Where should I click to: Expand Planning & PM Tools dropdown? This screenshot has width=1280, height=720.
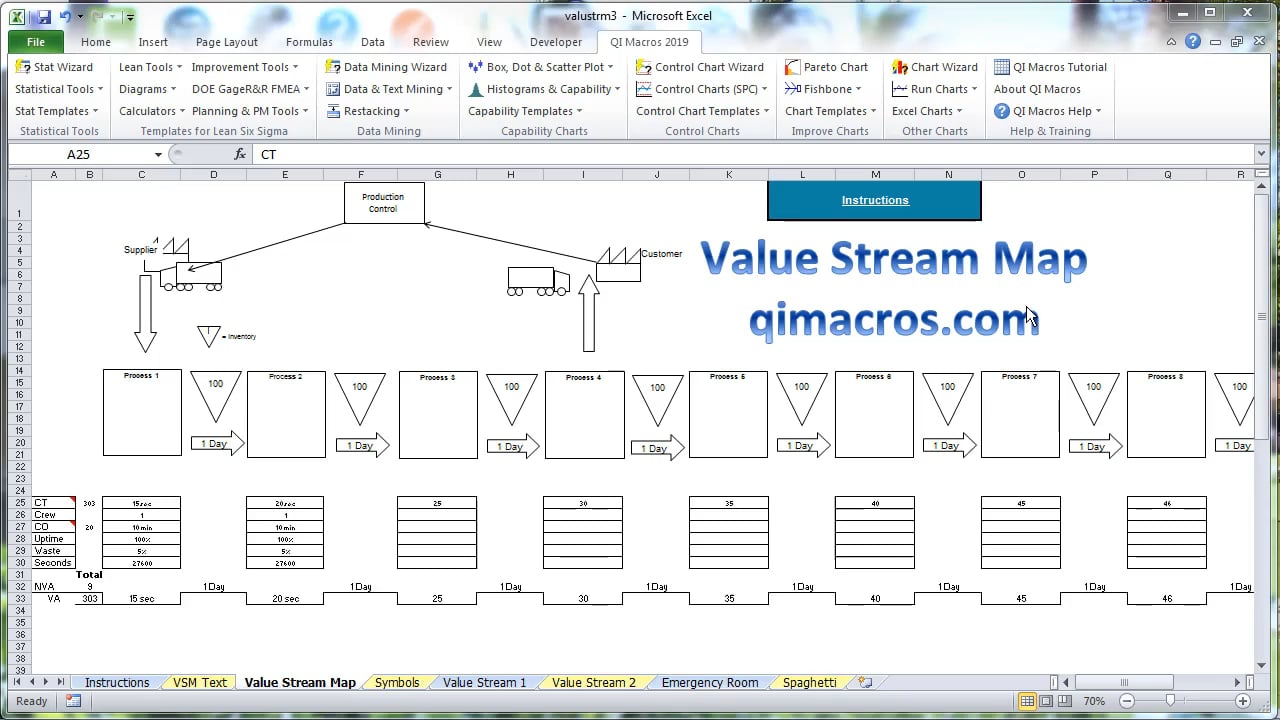(x=250, y=111)
